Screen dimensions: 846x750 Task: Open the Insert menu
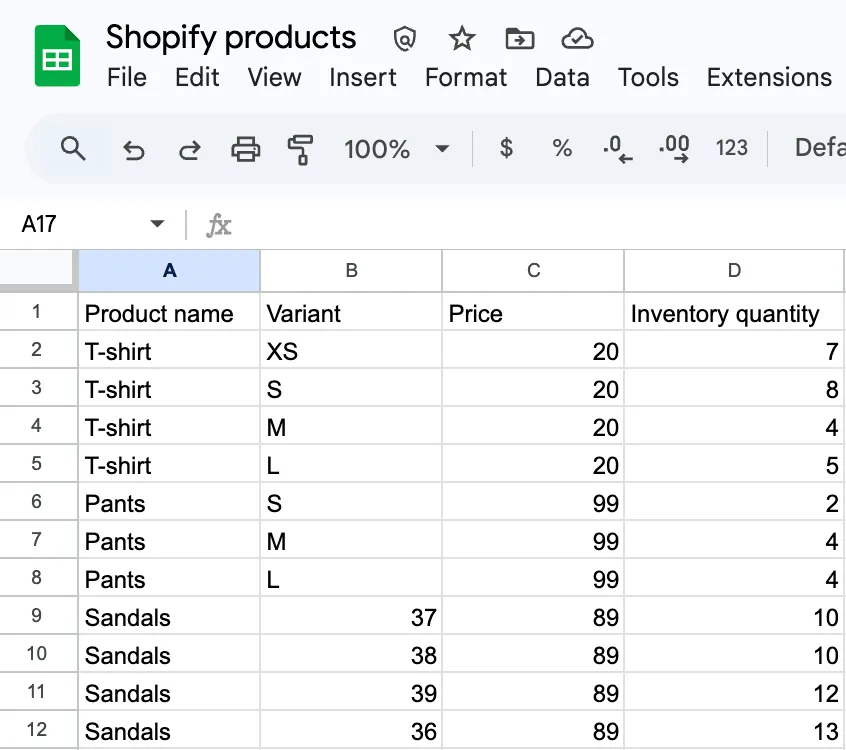(x=363, y=77)
